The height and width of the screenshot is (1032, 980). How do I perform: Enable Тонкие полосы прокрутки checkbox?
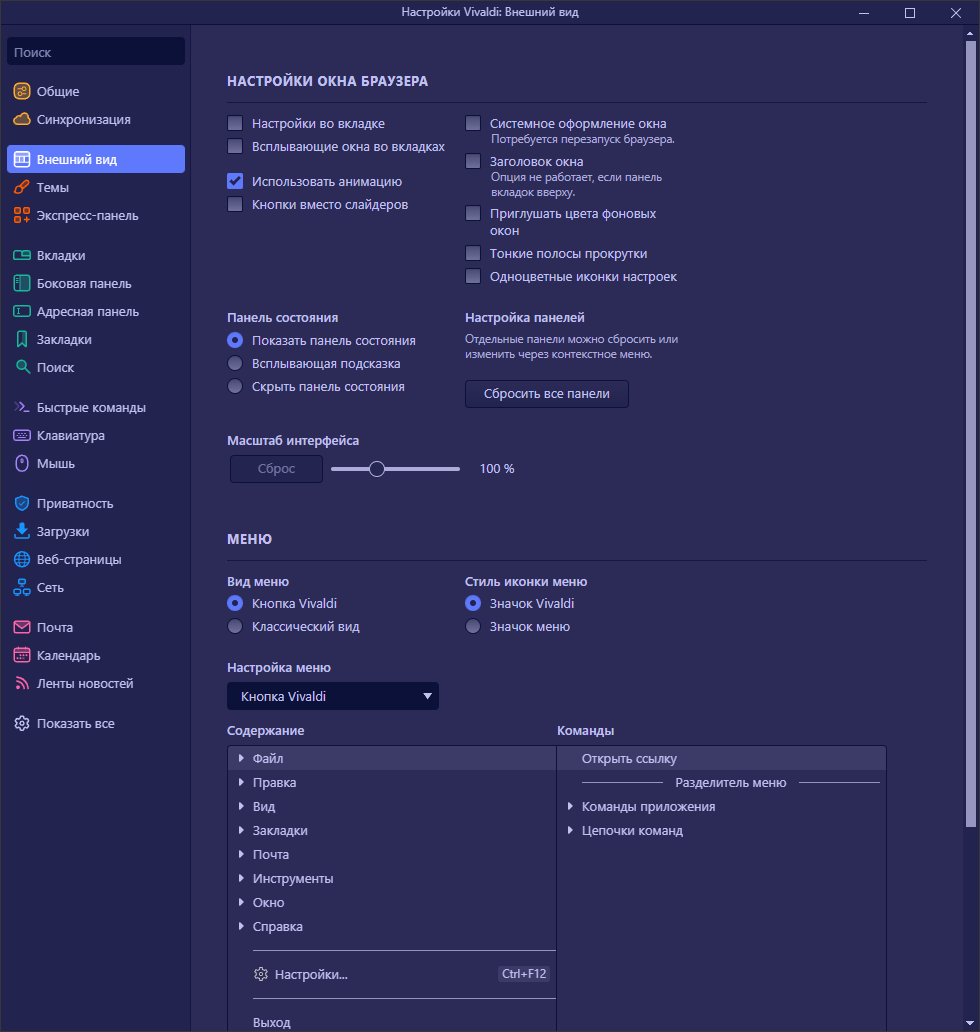coord(474,254)
